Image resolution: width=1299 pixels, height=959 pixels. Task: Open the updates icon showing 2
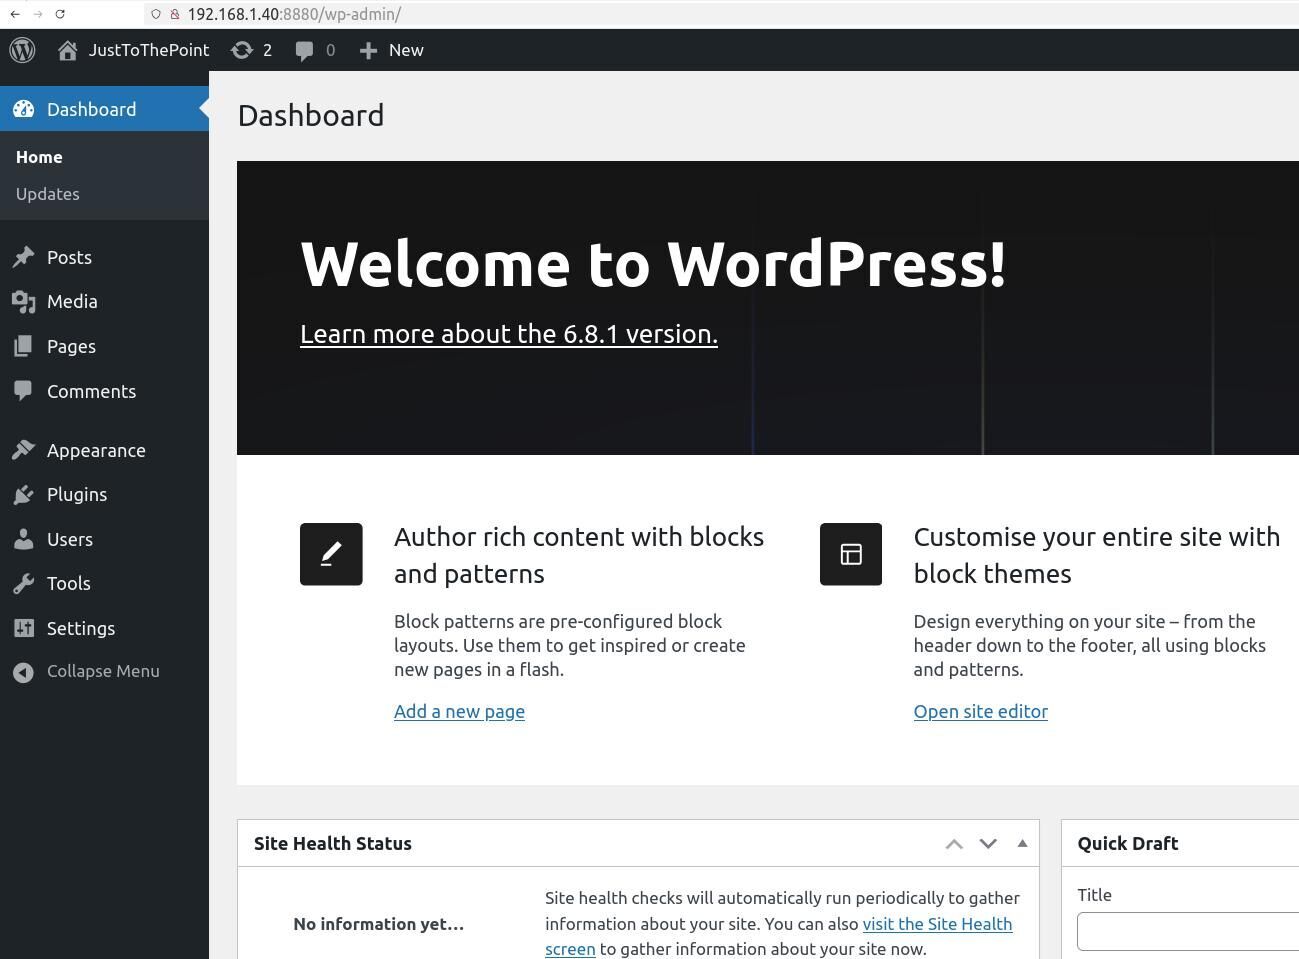click(x=251, y=50)
